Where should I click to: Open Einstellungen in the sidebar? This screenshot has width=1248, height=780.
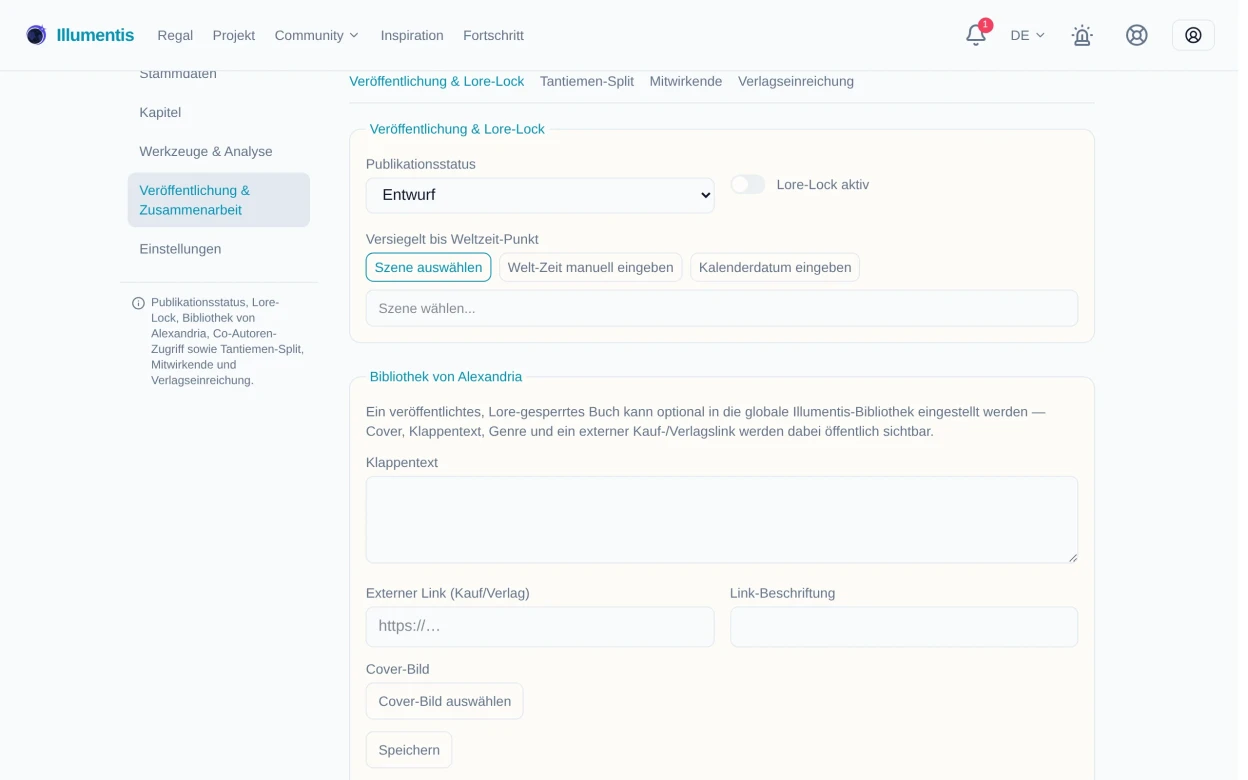[x=219, y=249]
